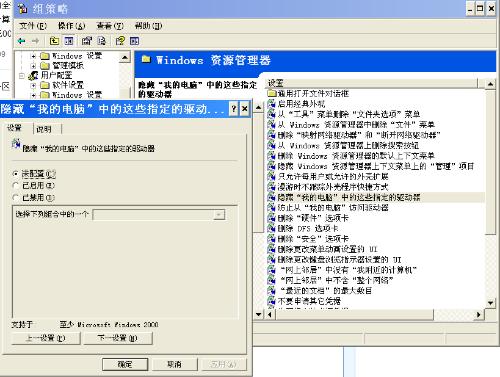The height and width of the screenshot is (377, 500).
Task: Click the 取消 button
Action: (174, 364)
